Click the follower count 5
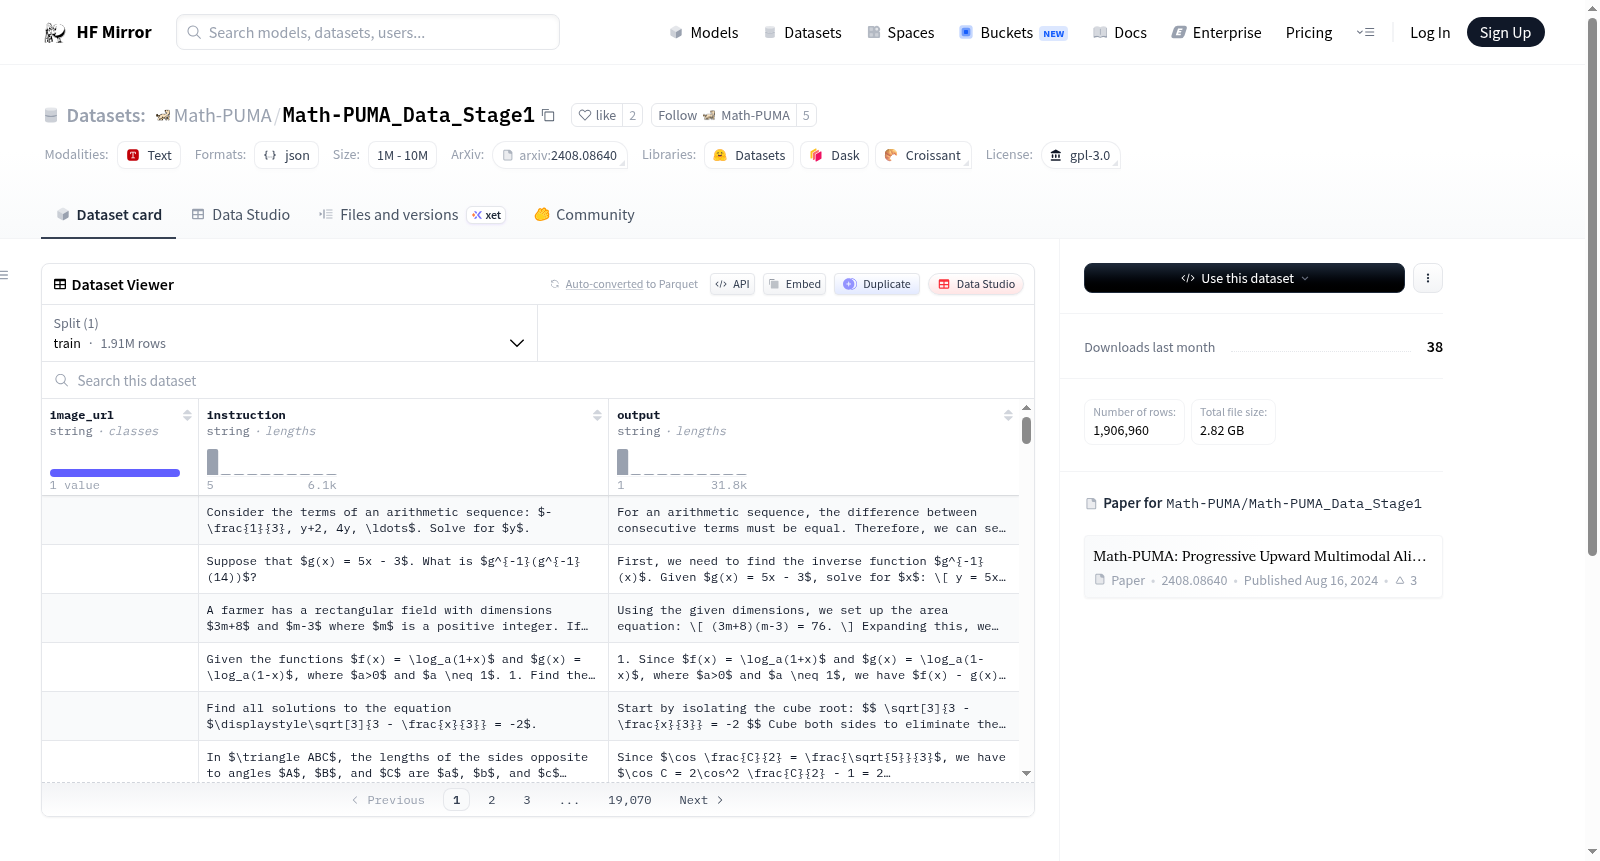The width and height of the screenshot is (1600, 861). pos(806,115)
